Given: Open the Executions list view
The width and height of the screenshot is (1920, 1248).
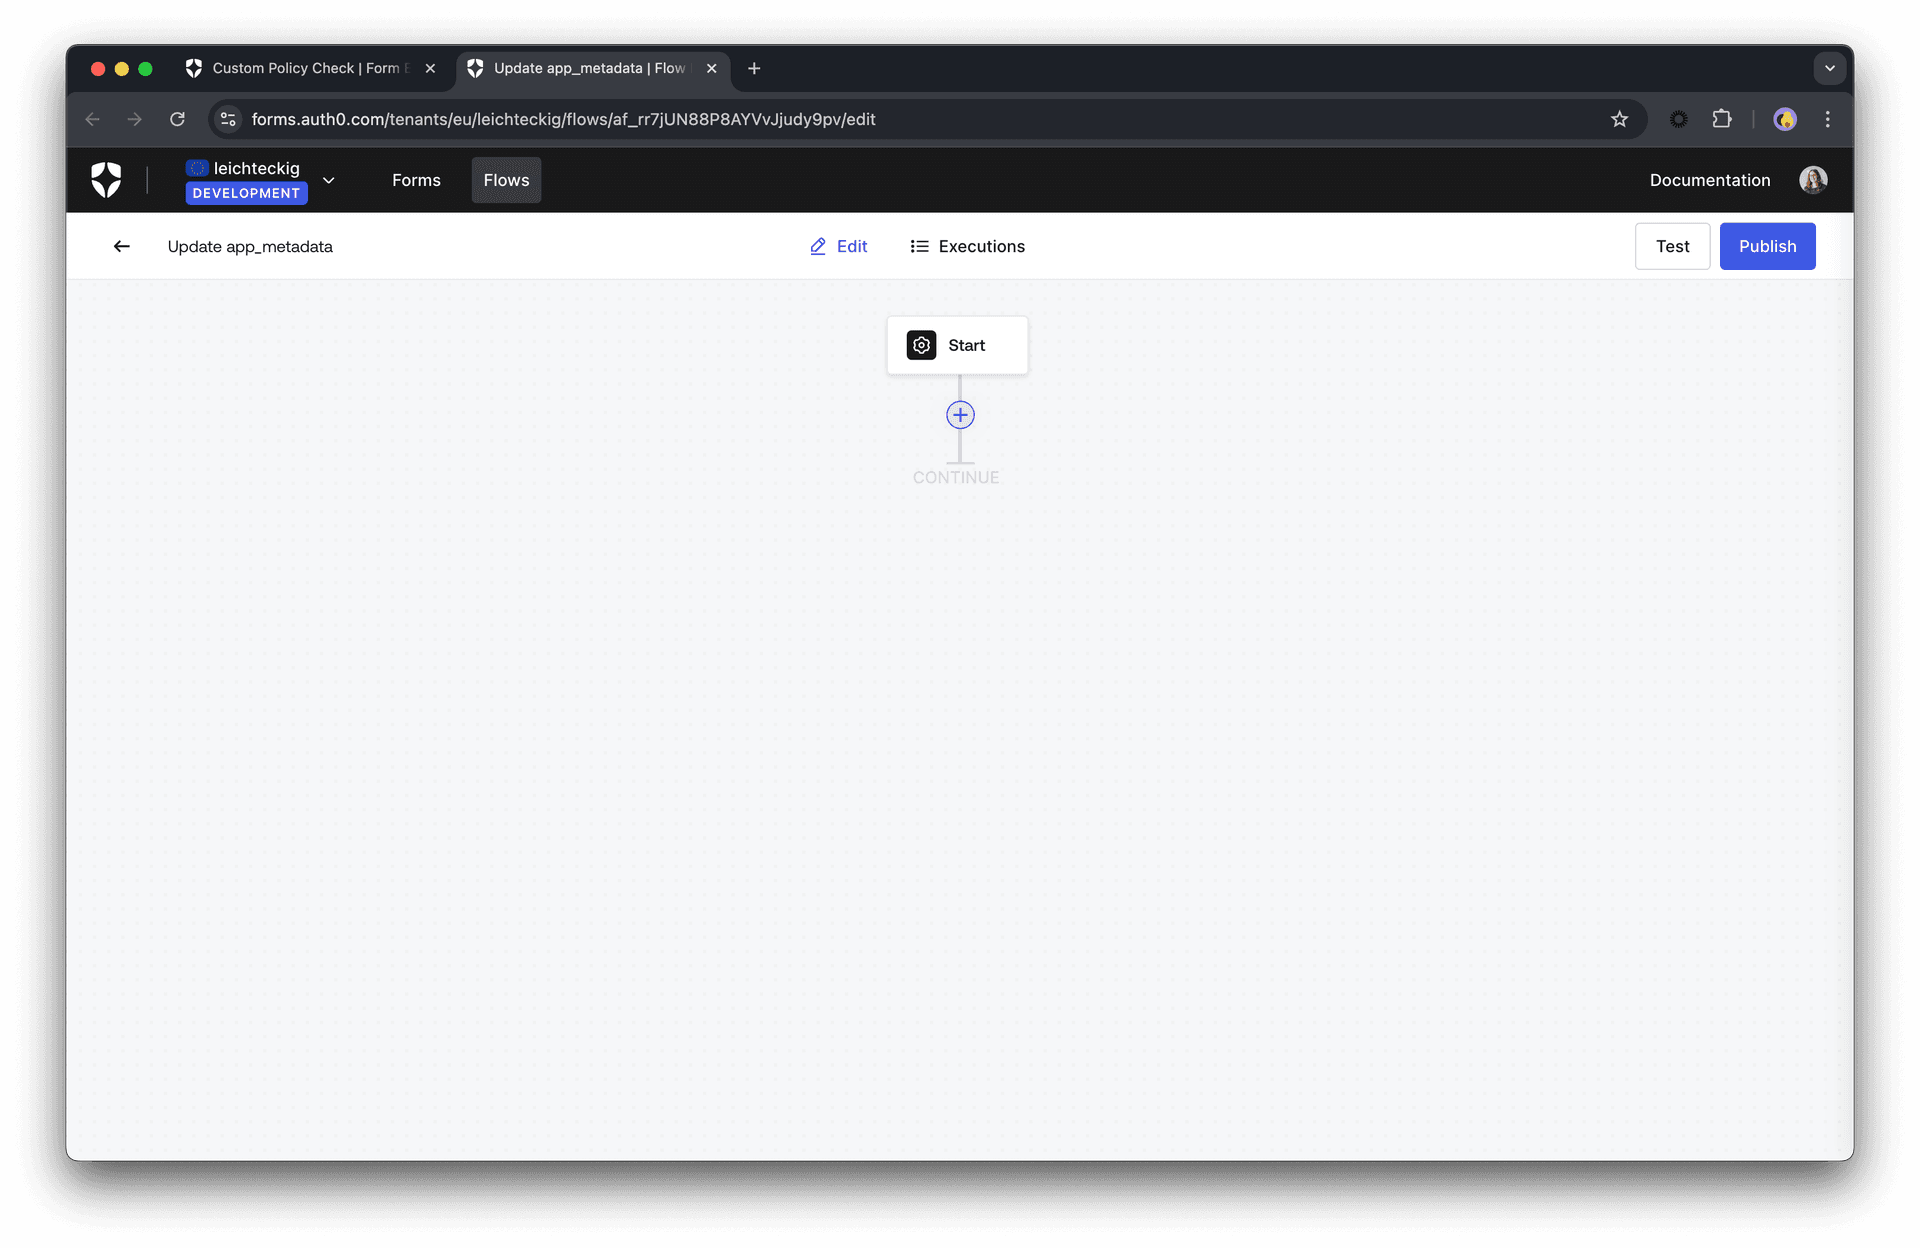Looking at the screenshot, I should [966, 246].
